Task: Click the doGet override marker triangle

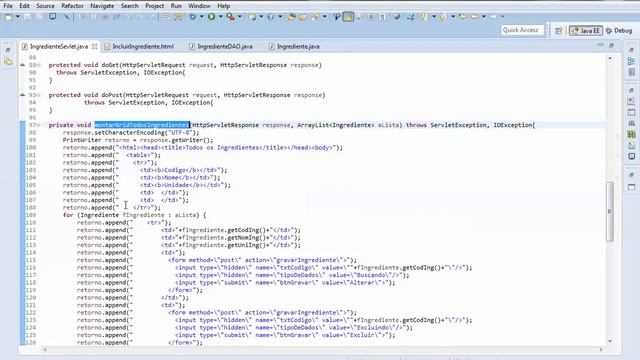Action: pyautogui.click(x=22, y=64)
